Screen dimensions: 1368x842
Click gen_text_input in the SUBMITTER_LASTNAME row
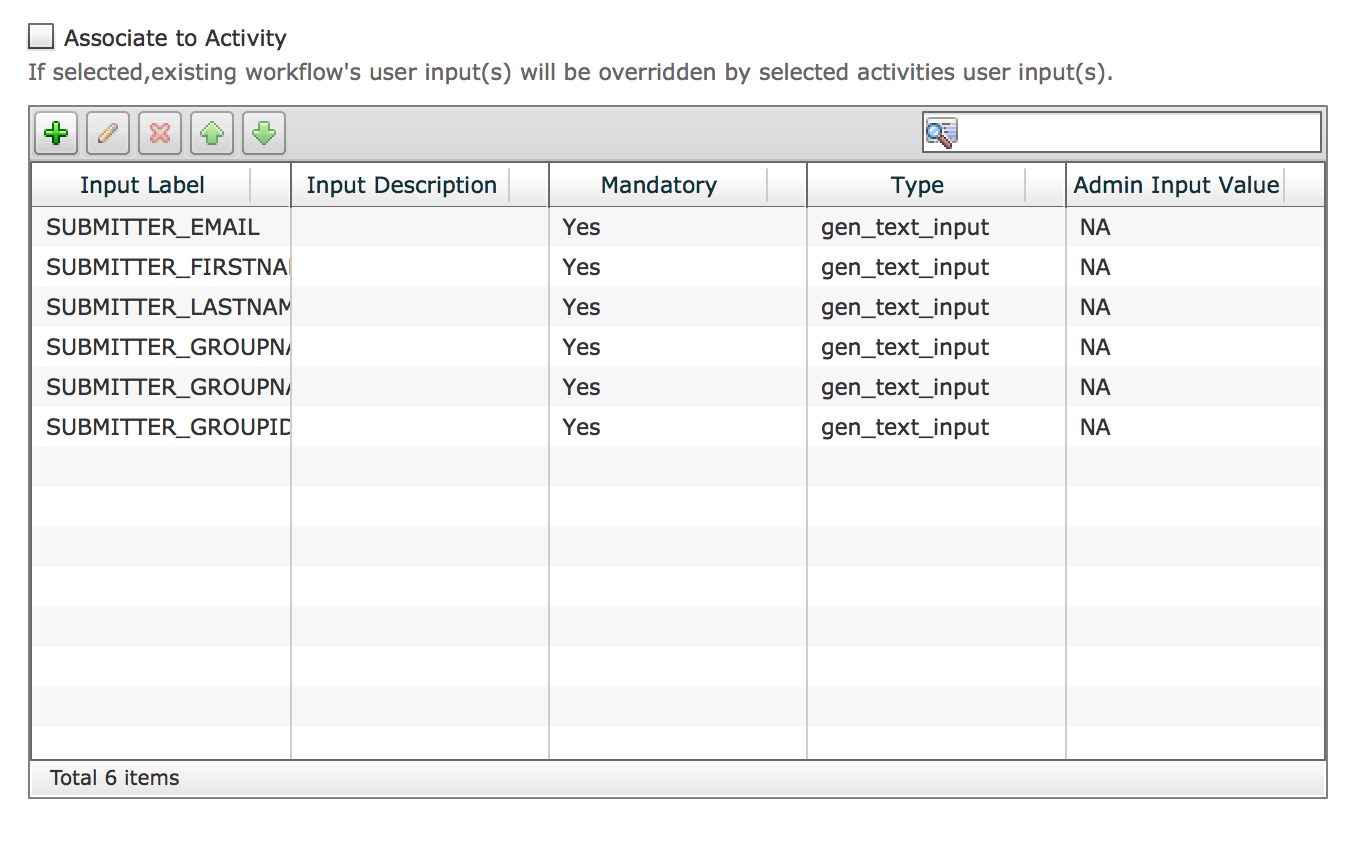(x=905, y=308)
